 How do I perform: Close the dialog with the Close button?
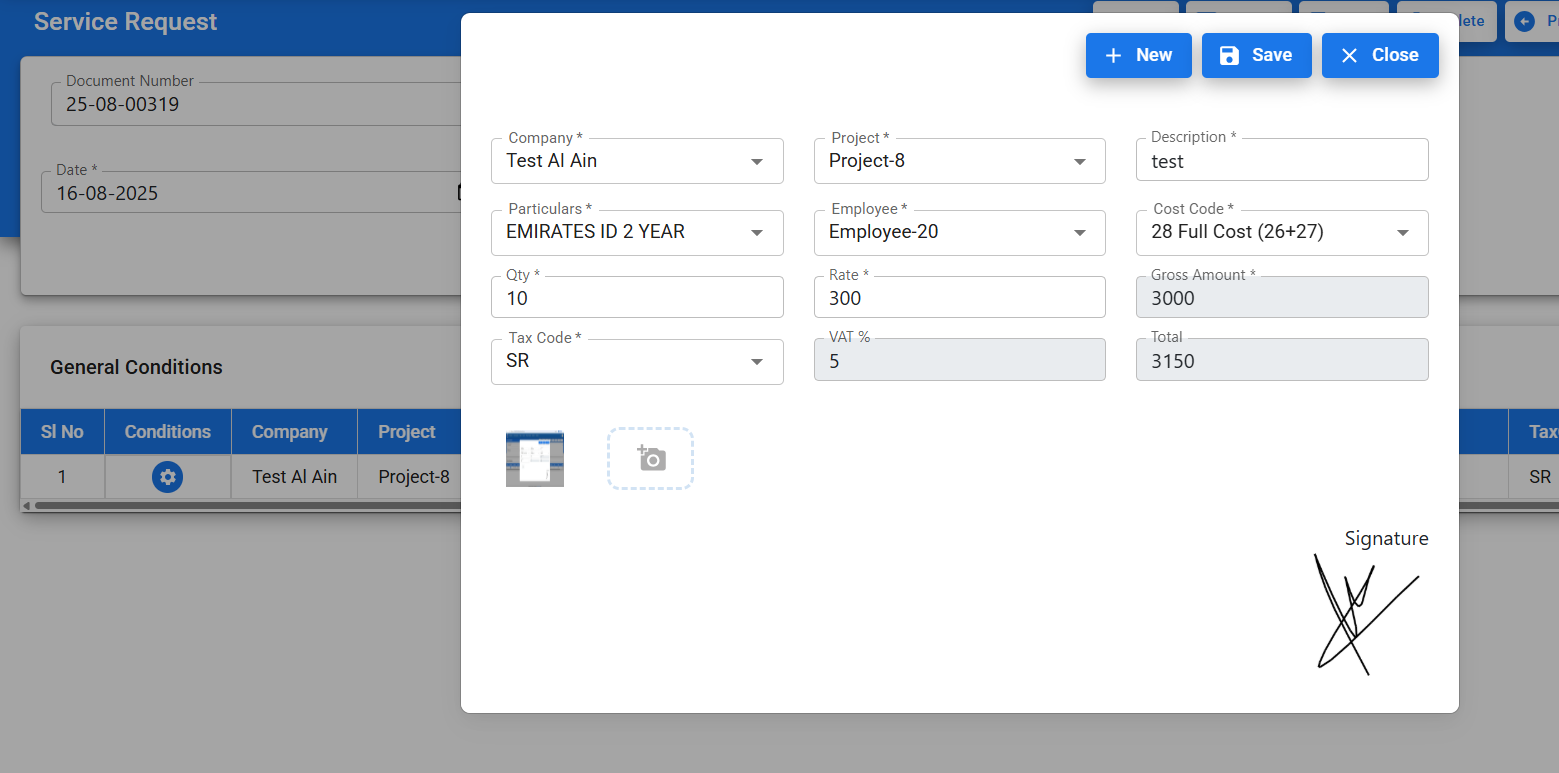[x=1380, y=55]
